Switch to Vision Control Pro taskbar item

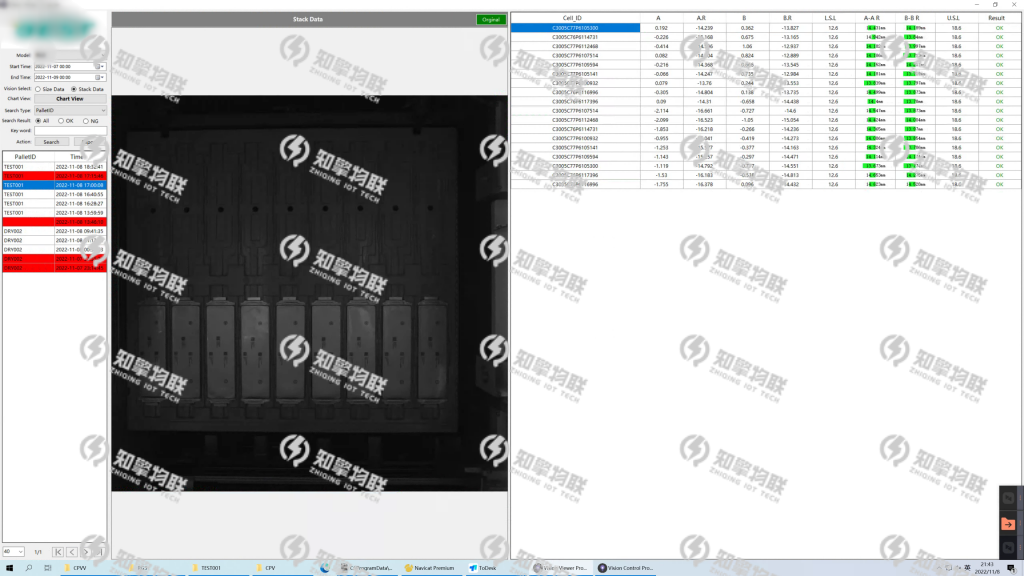626,568
